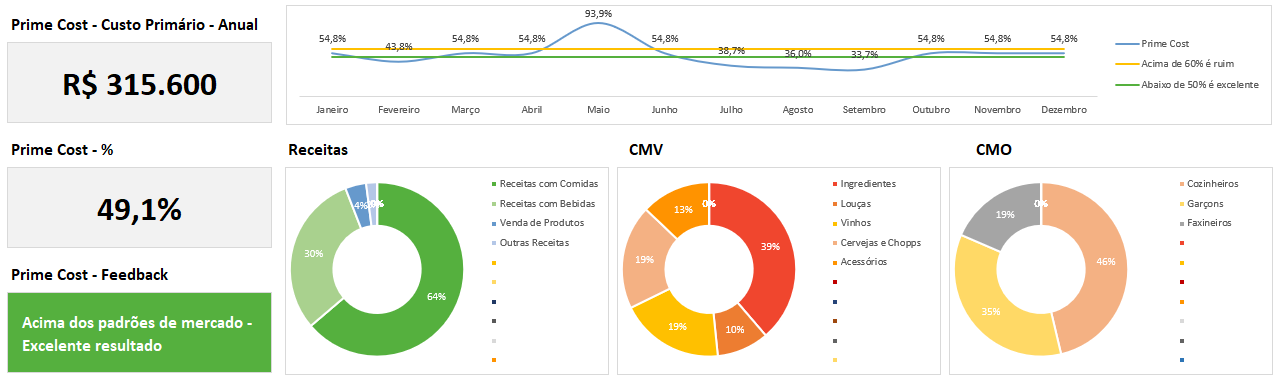
Task: Click the 'Prime Cost - Feedback' heading
Action: click(89, 274)
